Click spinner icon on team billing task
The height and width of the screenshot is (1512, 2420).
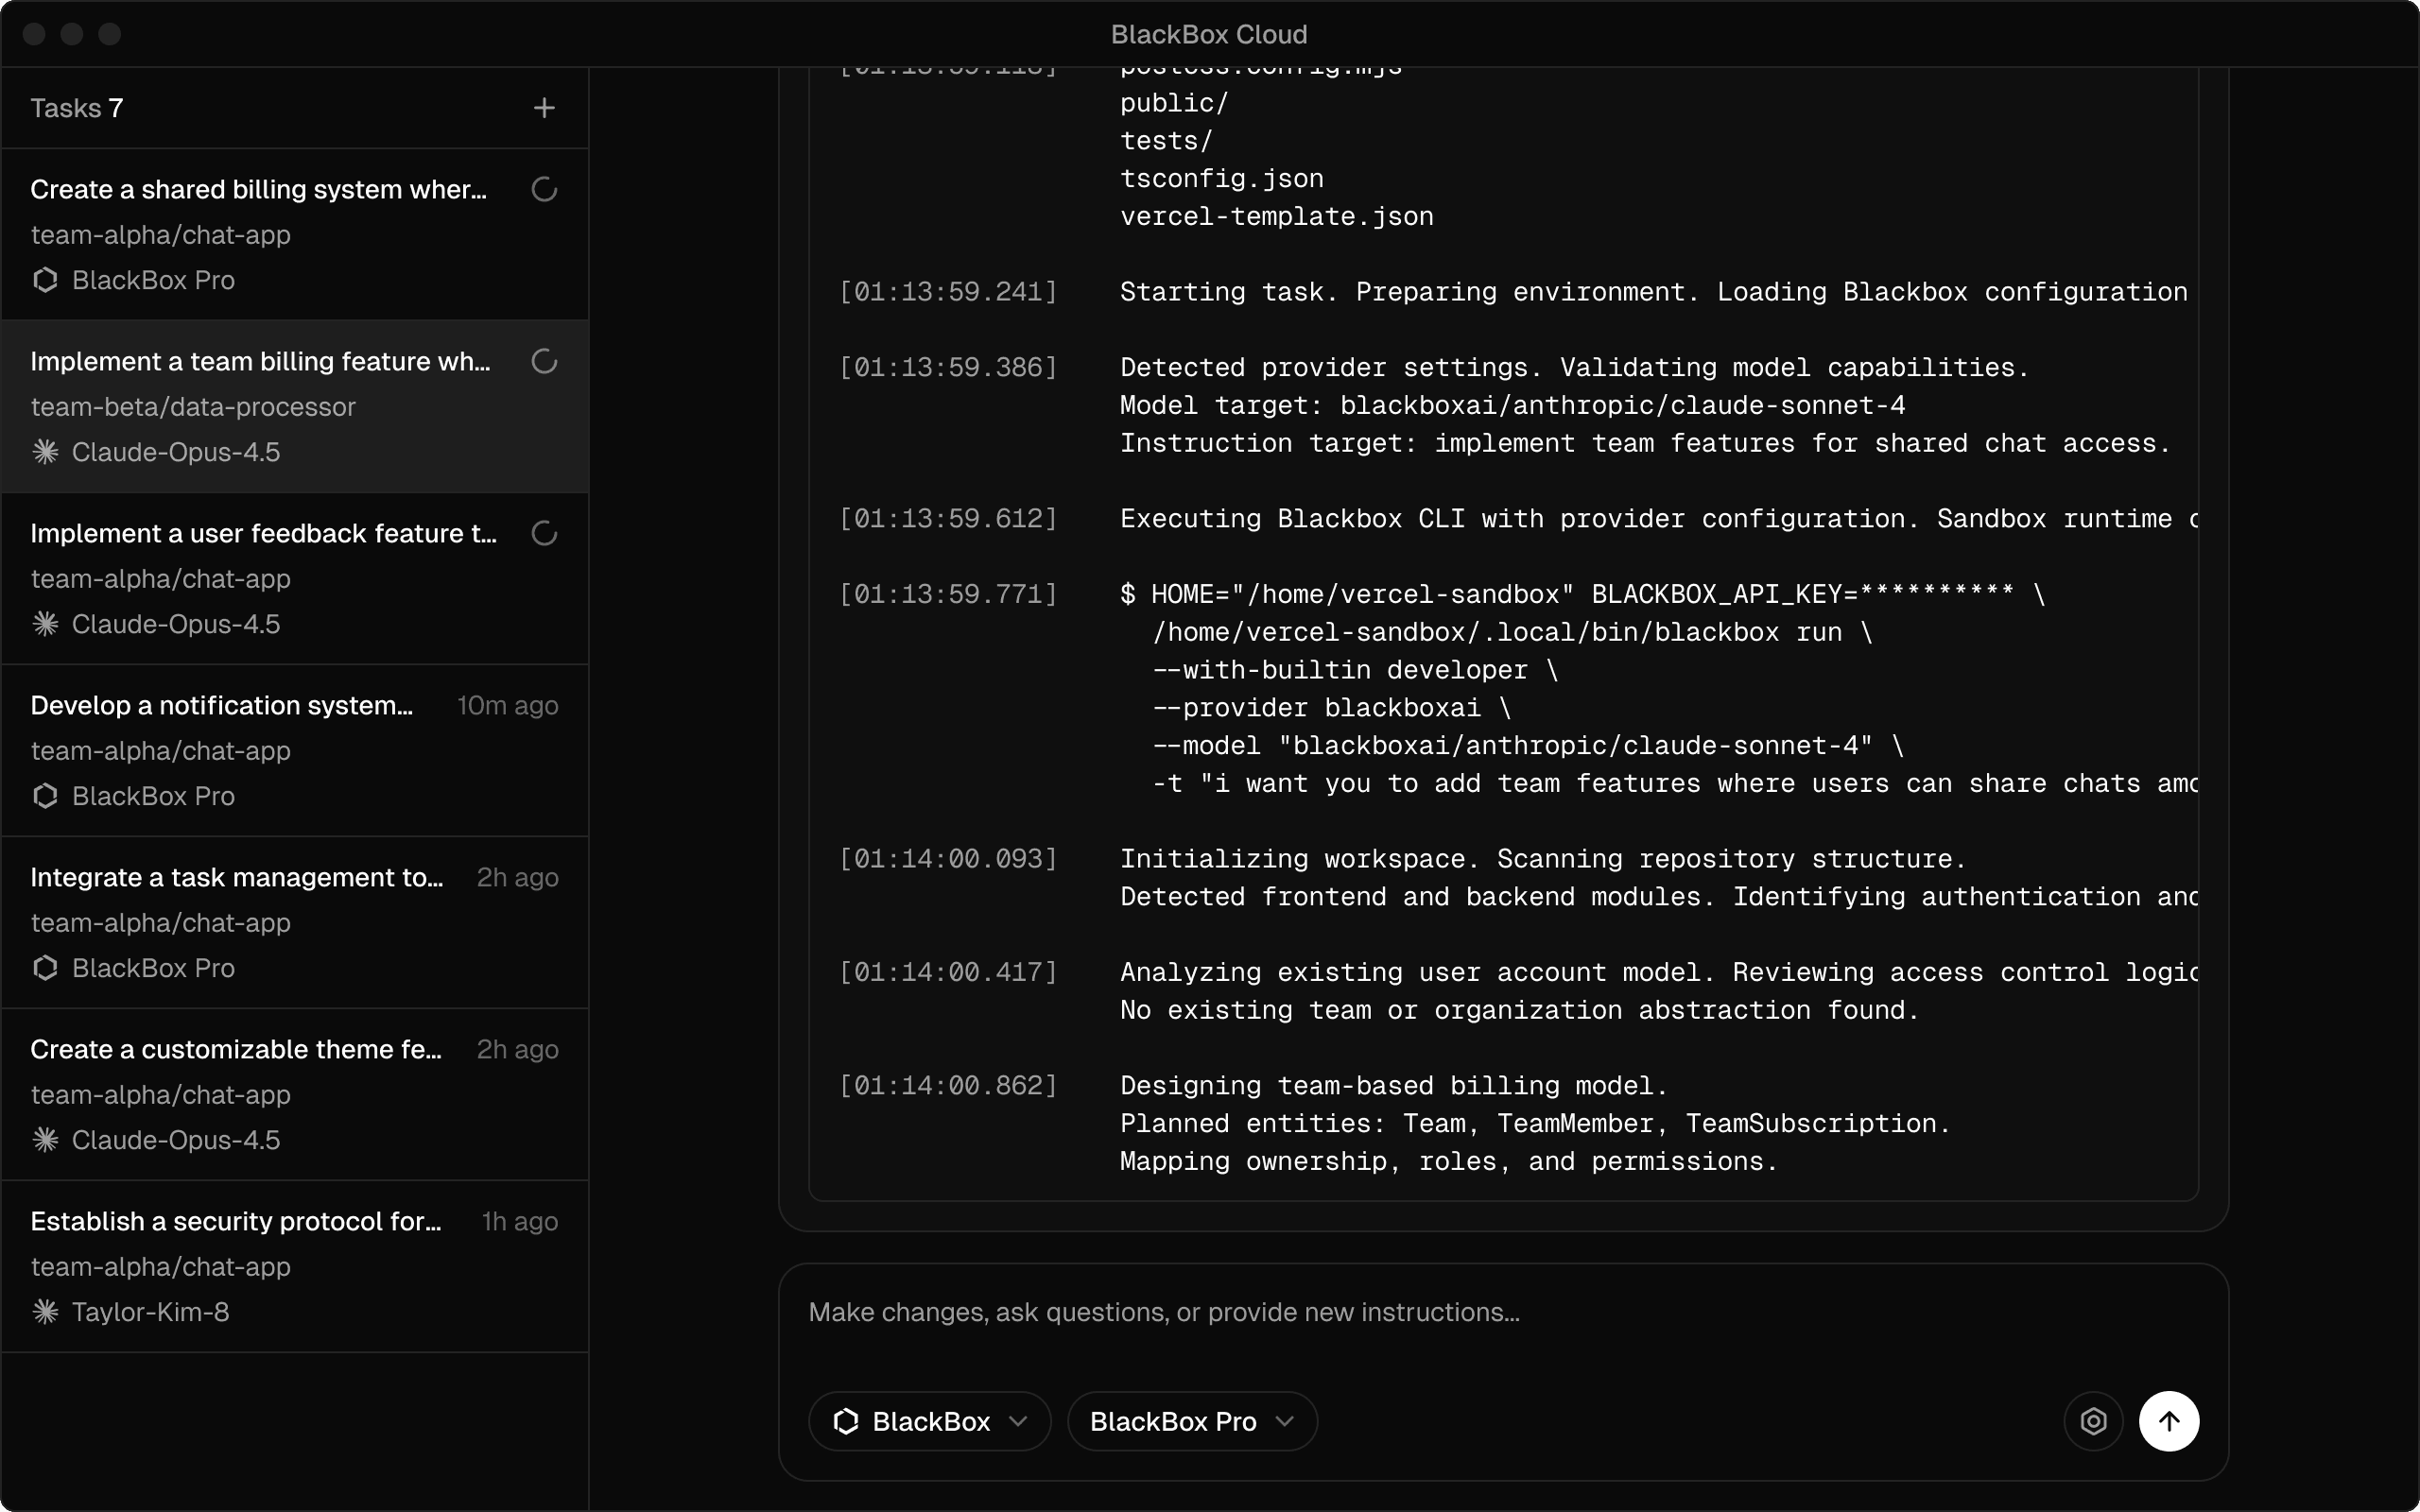pos(544,361)
